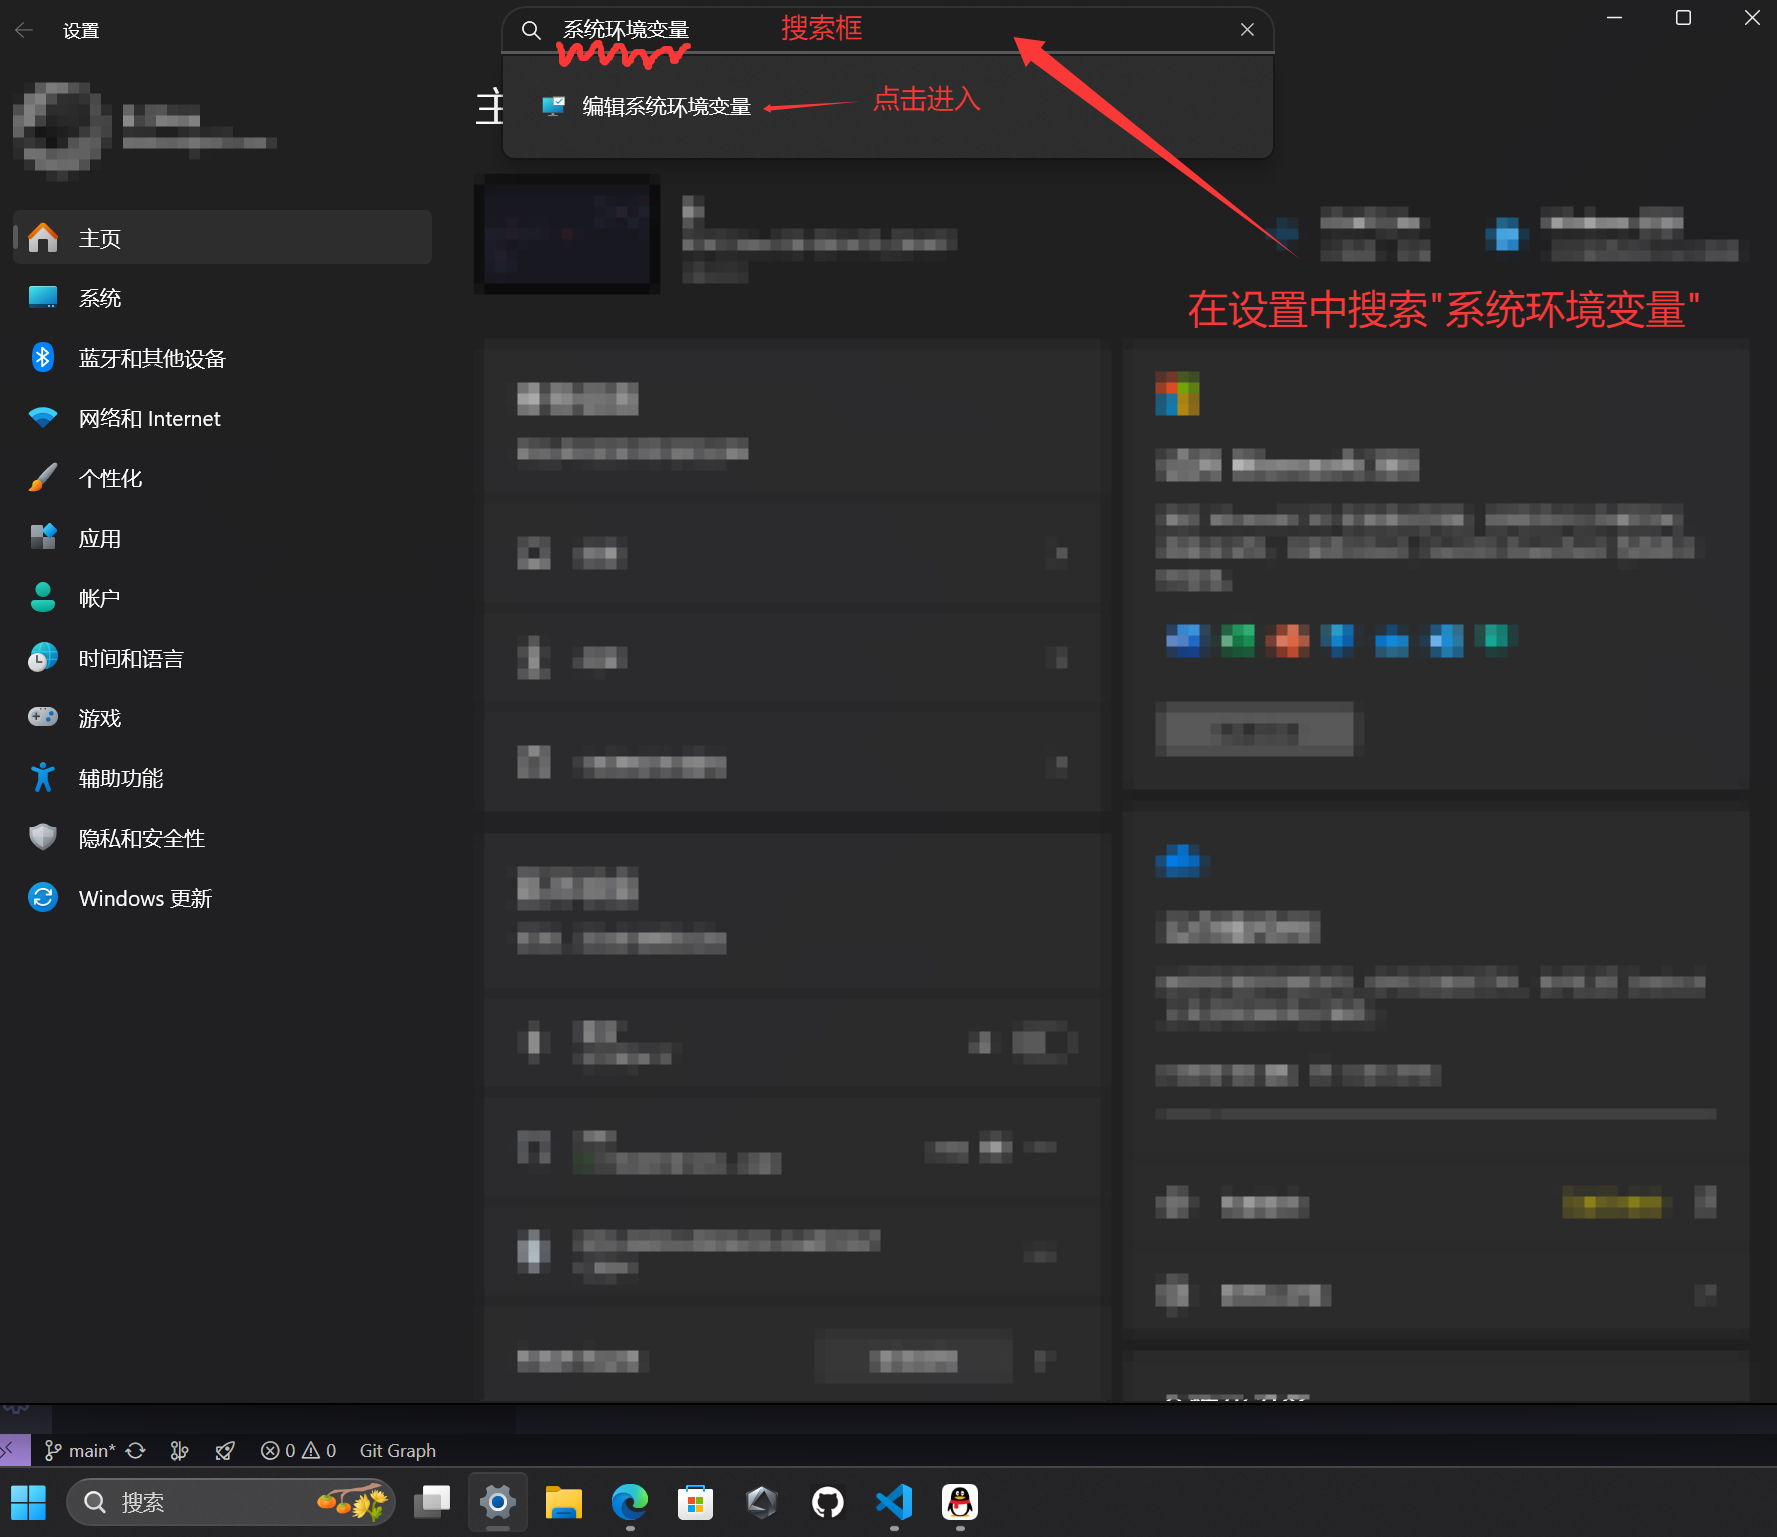Open the 个性化 settings page
Screen dimensions: 1777x1537
click(x=110, y=478)
